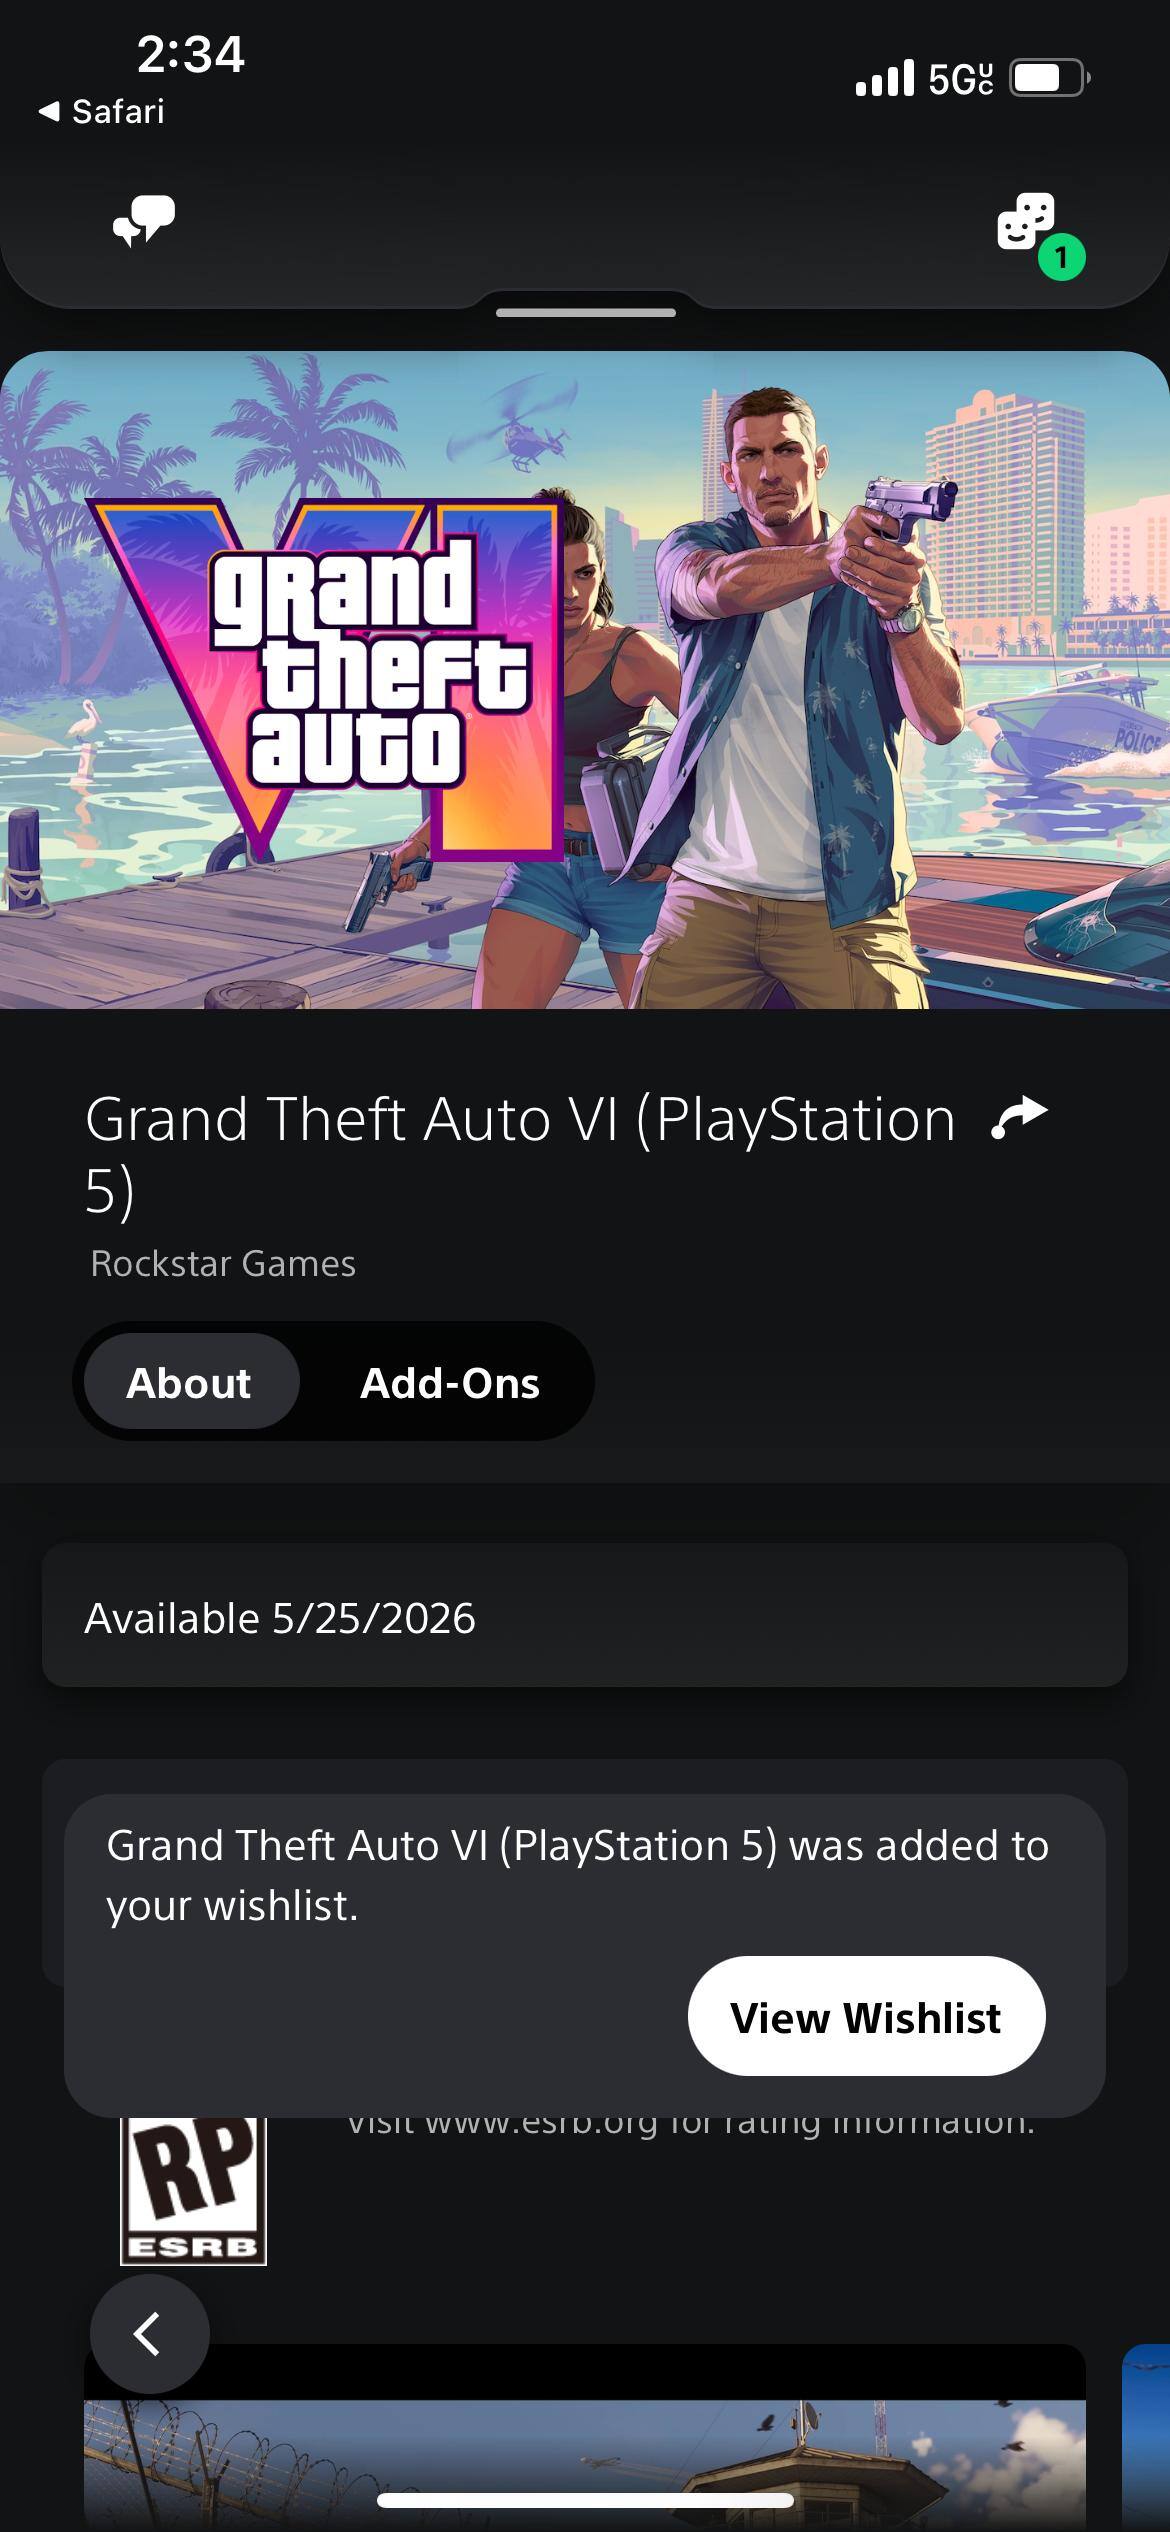Pull the top bar drag handle
Image resolution: width=1170 pixels, height=2532 pixels.
[x=586, y=312]
